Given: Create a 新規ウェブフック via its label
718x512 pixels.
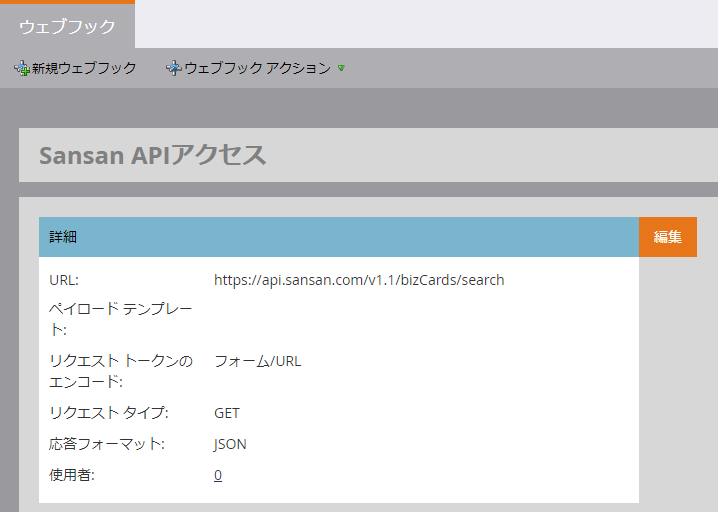Looking at the screenshot, I should 84,68.
